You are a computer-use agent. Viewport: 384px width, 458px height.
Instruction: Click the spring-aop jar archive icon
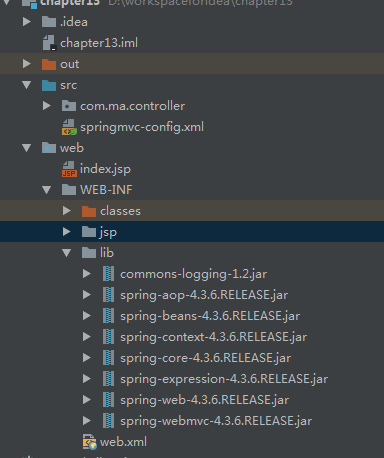(109, 295)
